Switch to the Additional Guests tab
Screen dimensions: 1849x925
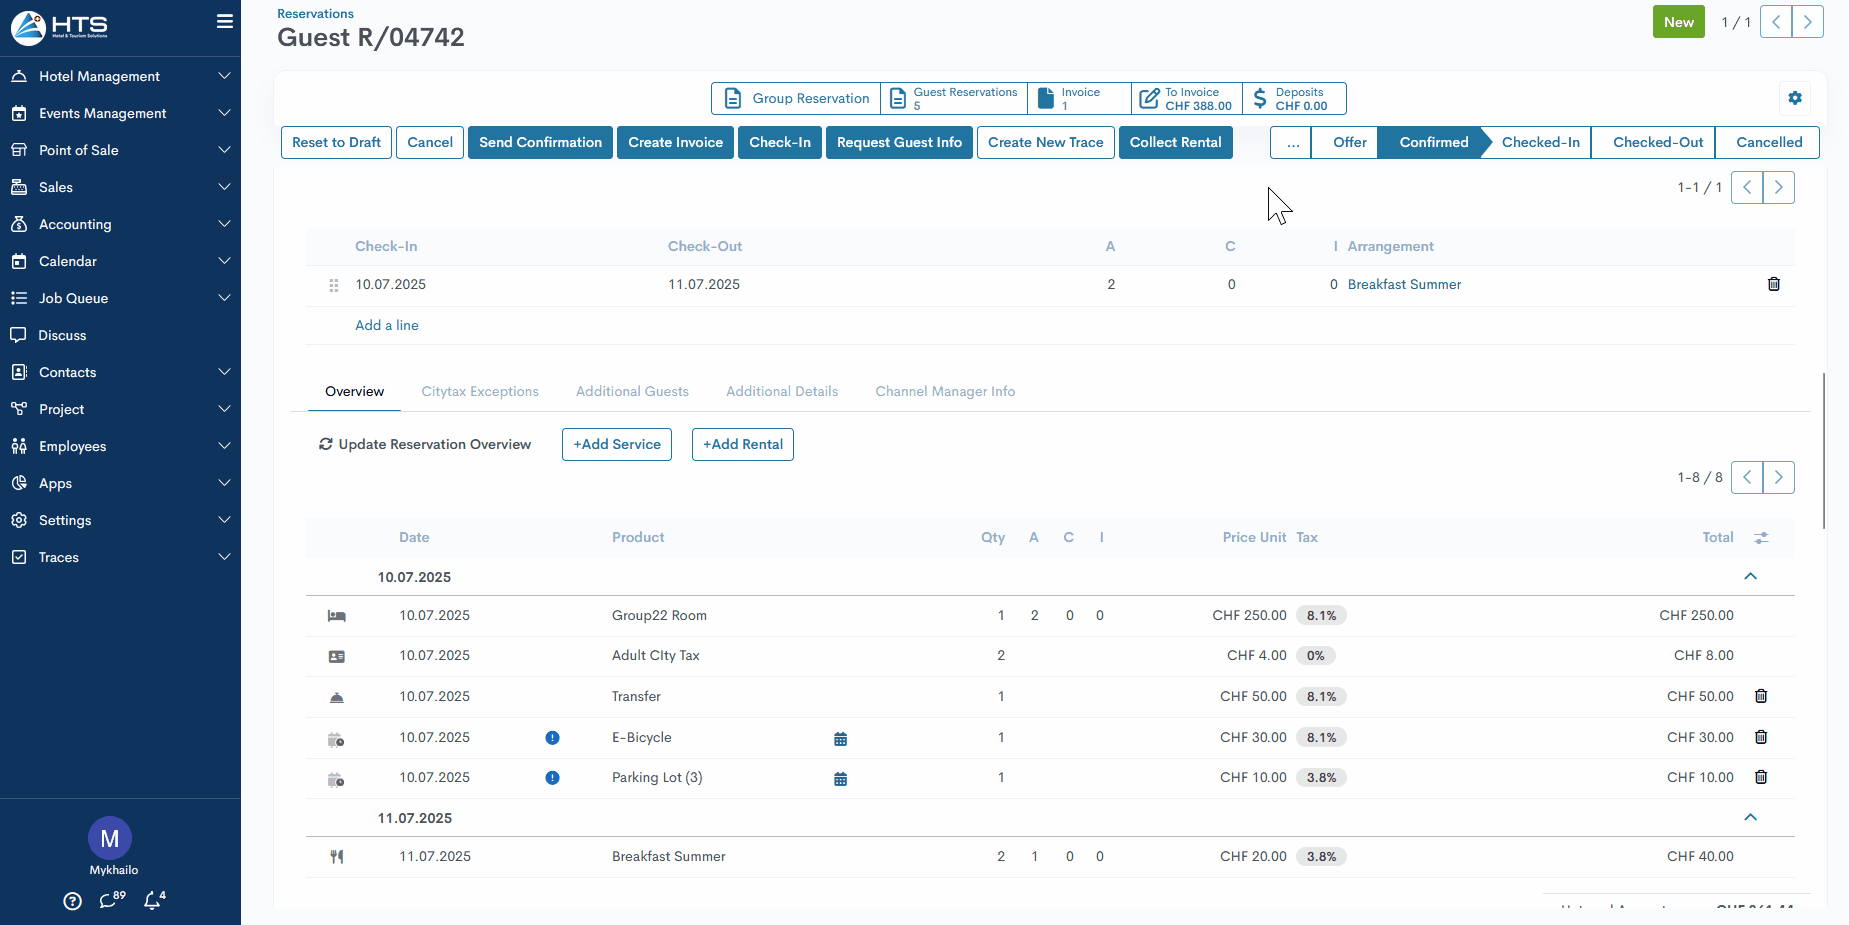[x=632, y=391]
